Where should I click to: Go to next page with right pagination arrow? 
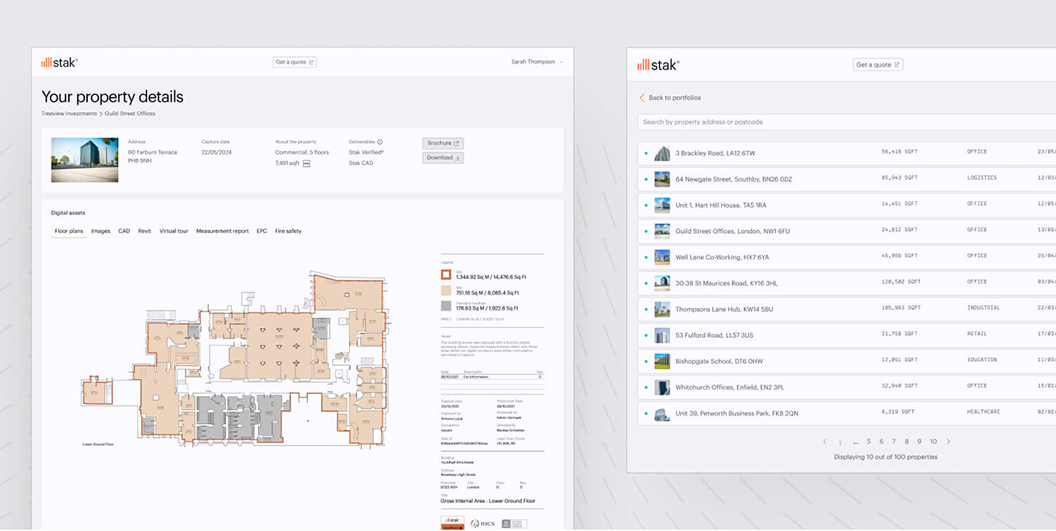[948, 441]
